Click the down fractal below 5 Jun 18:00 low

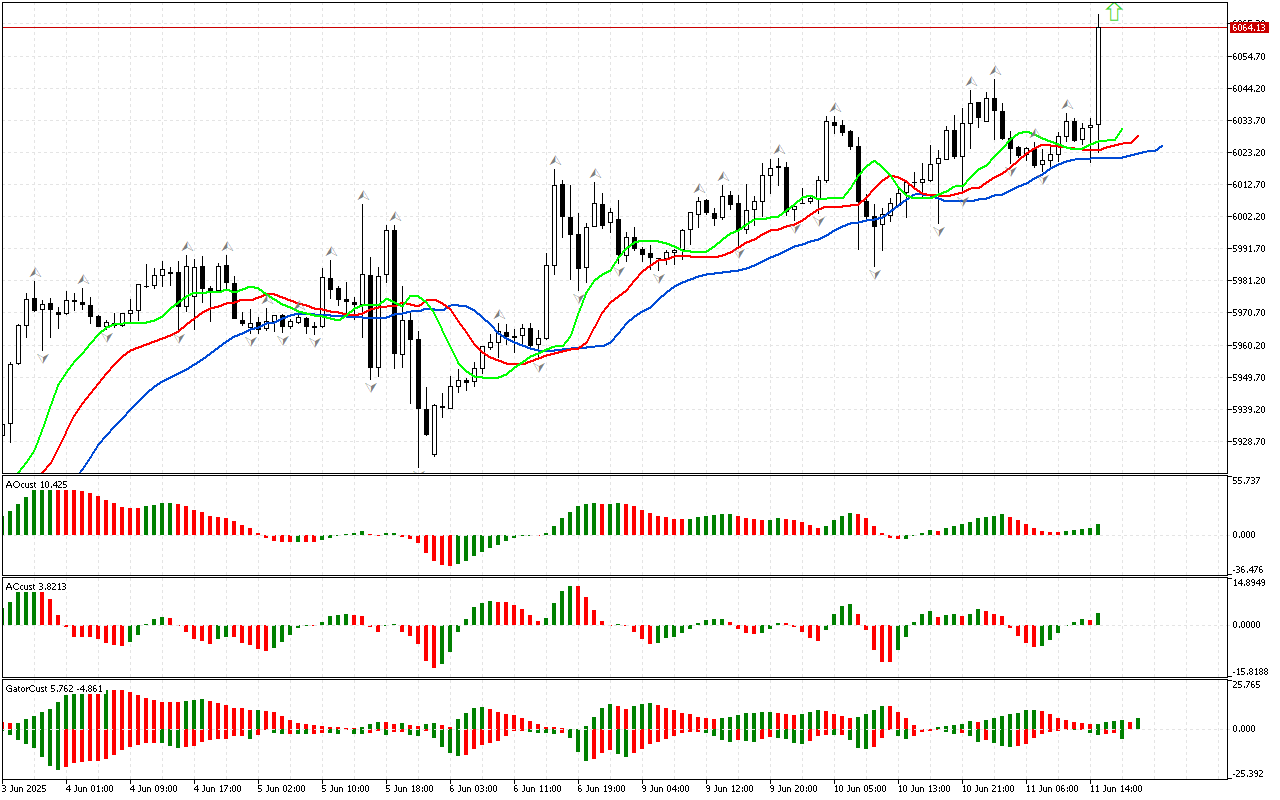point(419,476)
